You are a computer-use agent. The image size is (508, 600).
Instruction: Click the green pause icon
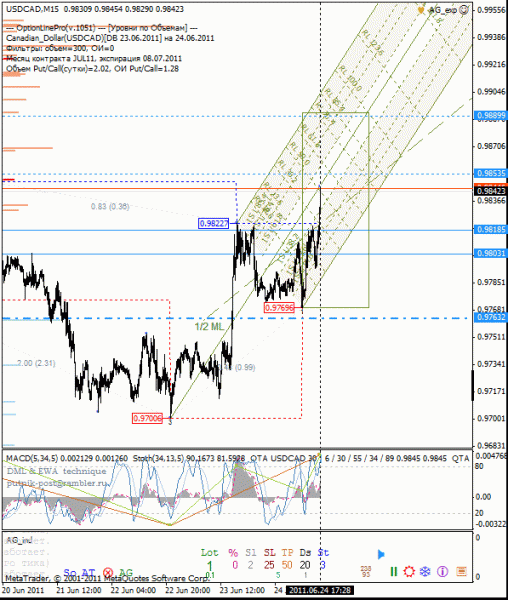pyautogui.click(x=393, y=572)
